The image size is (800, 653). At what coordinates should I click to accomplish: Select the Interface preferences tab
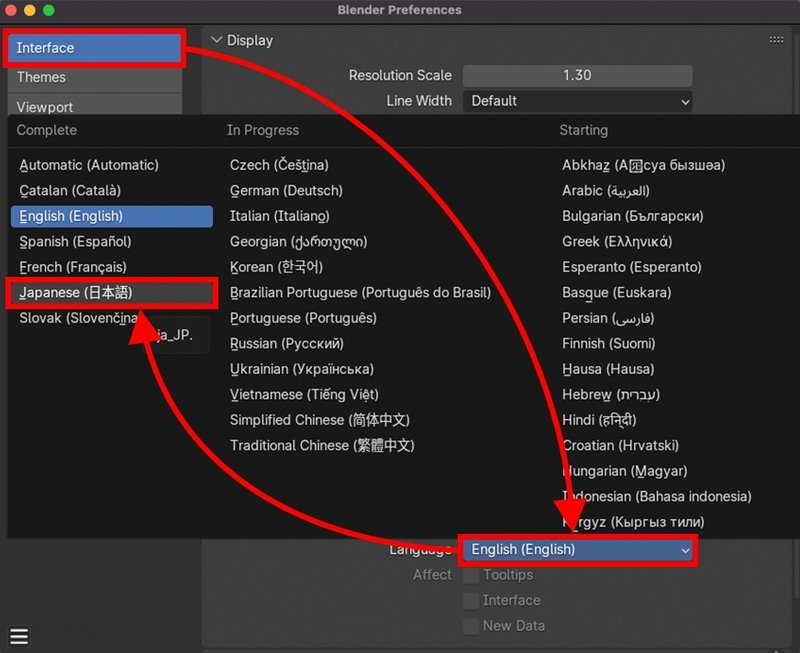pos(94,48)
